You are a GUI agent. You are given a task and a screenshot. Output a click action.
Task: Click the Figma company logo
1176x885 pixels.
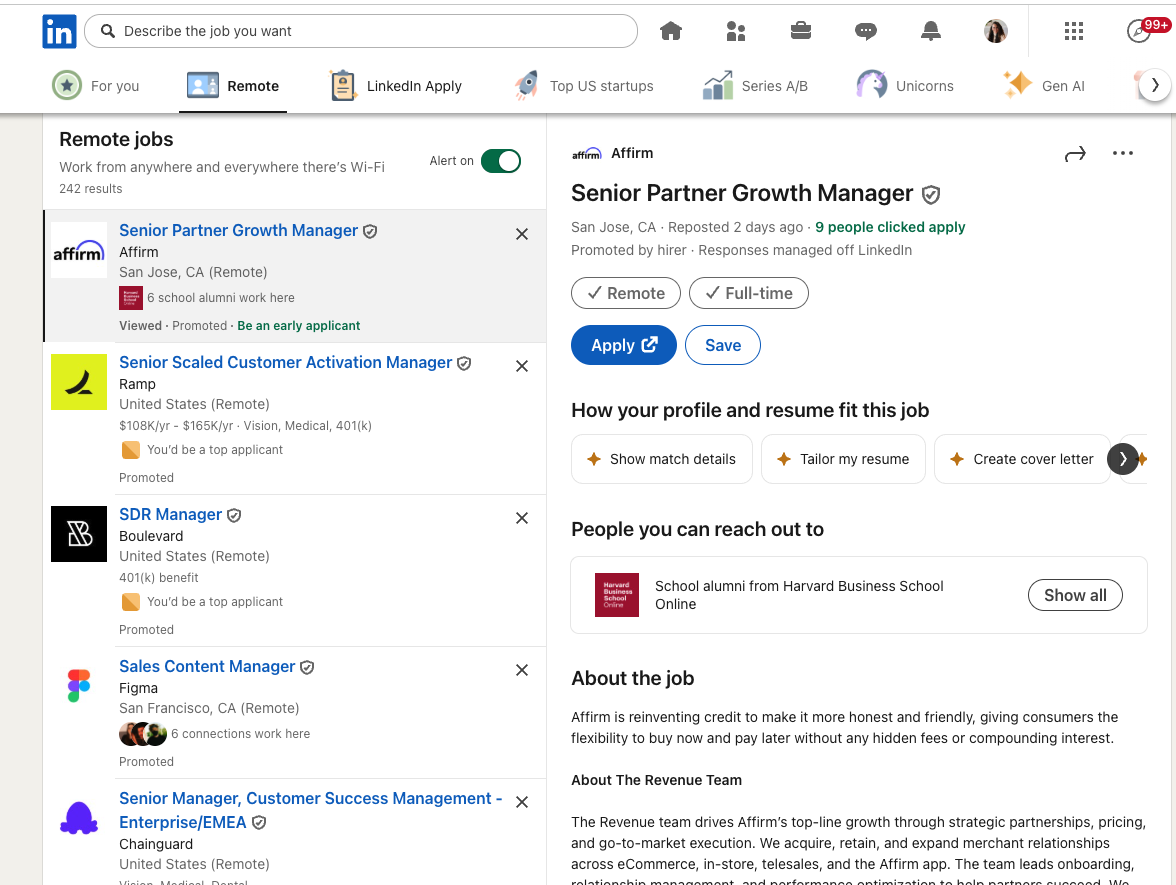79,686
